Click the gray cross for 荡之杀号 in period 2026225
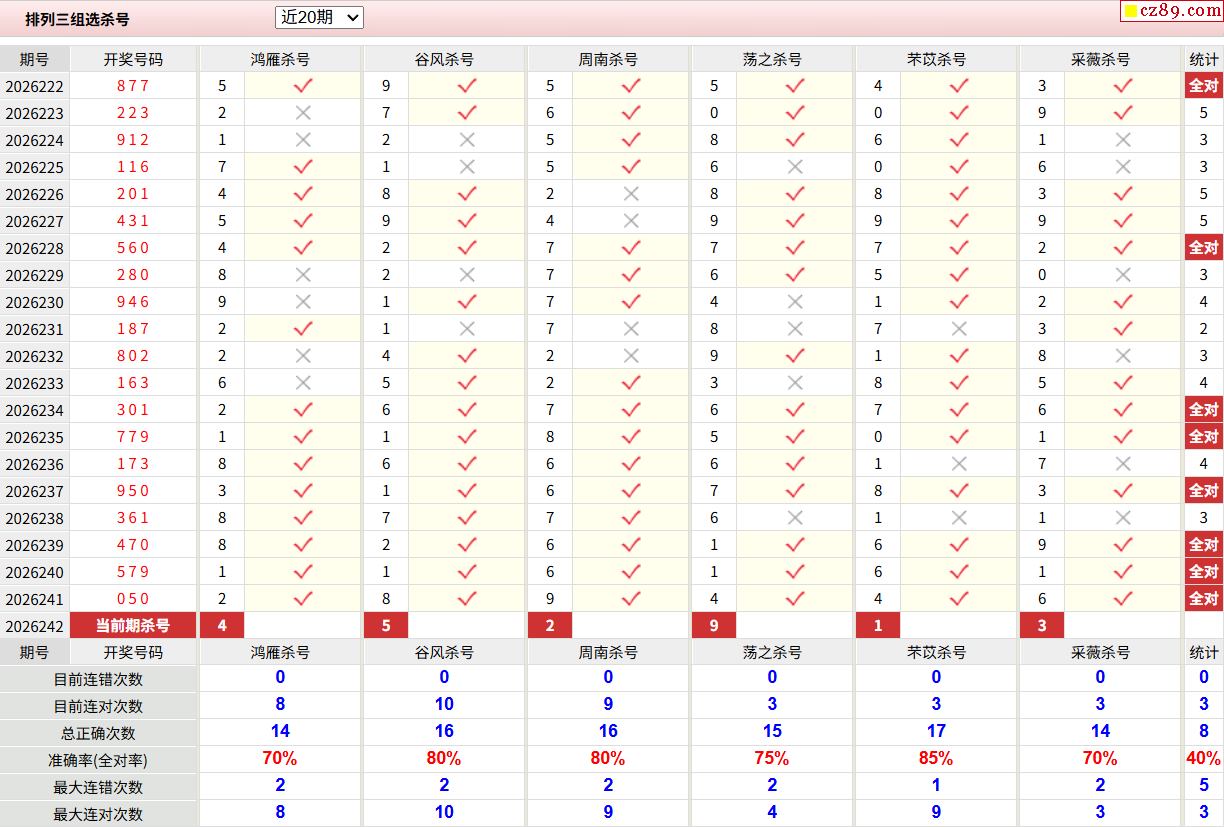This screenshot has height=827, width=1224. pyautogui.click(x=795, y=167)
